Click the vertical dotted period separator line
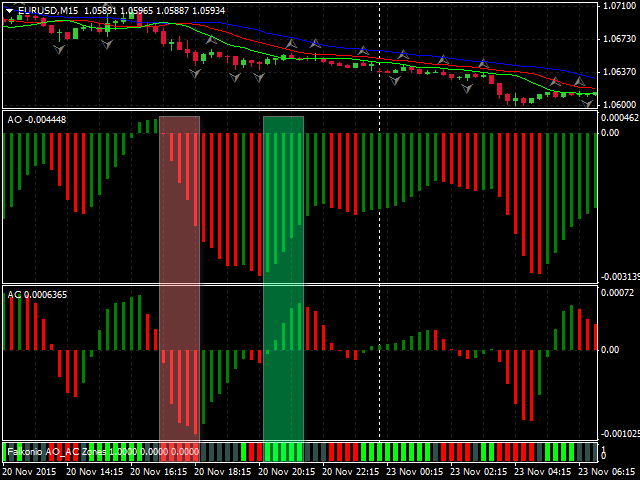 click(x=379, y=200)
